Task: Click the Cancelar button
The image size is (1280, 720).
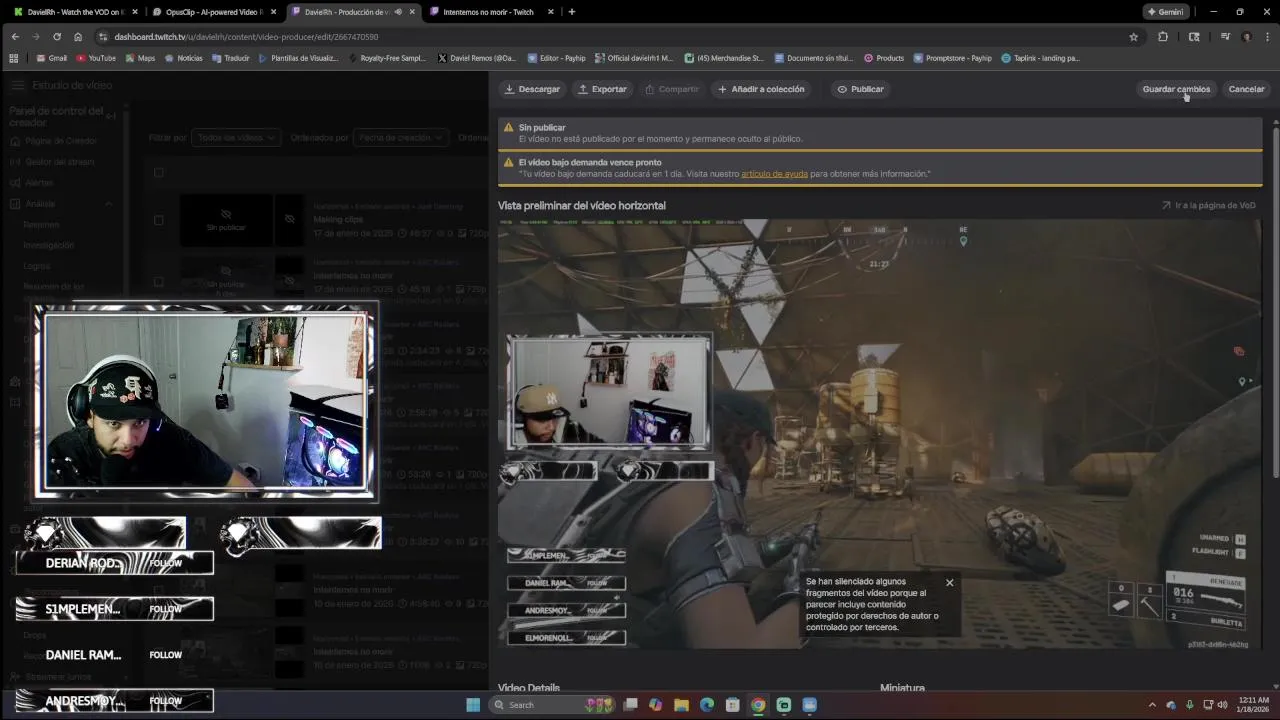Action: (x=1246, y=89)
